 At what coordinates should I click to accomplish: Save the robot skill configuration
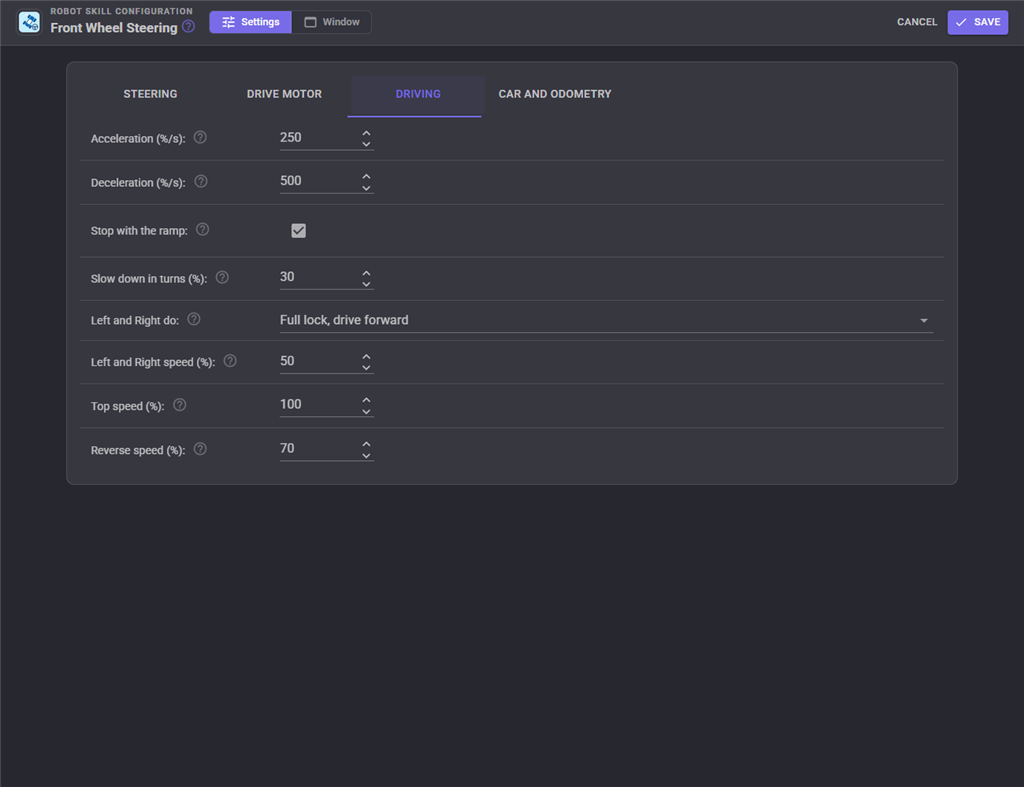coord(978,22)
